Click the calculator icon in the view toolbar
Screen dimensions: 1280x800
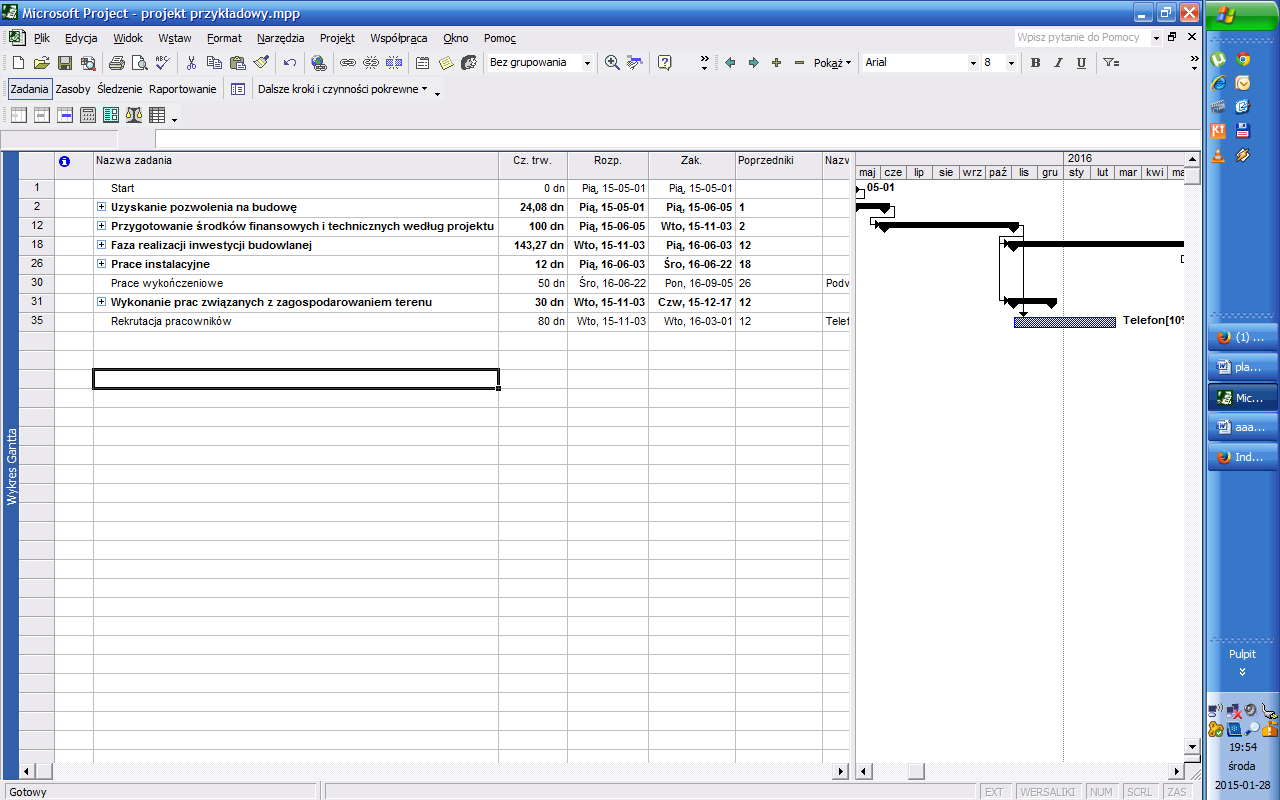[88, 115]
